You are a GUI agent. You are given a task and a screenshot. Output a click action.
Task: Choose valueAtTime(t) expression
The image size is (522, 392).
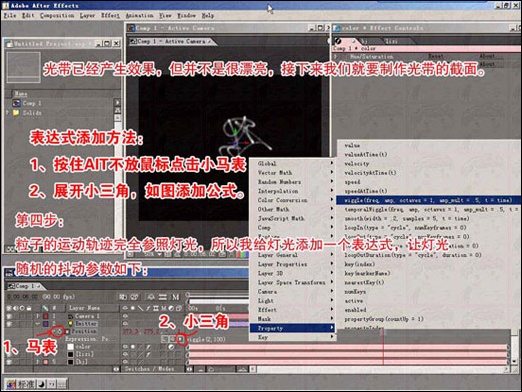[x=366, y=155]
